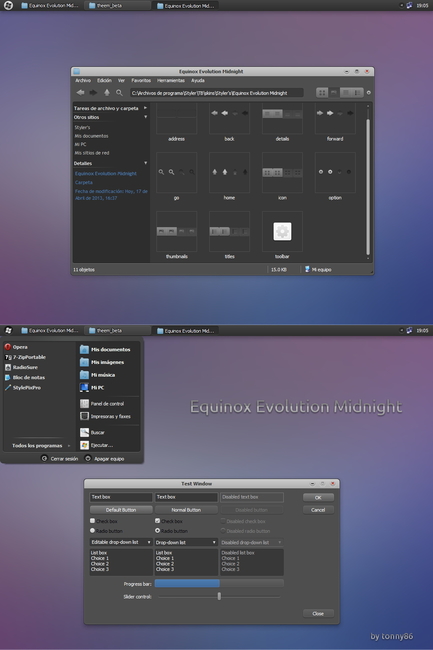Image resolution: width=433 pixels, height=650 pixels.
Task: Click the Default Button
Action: (x=121, y=510)
